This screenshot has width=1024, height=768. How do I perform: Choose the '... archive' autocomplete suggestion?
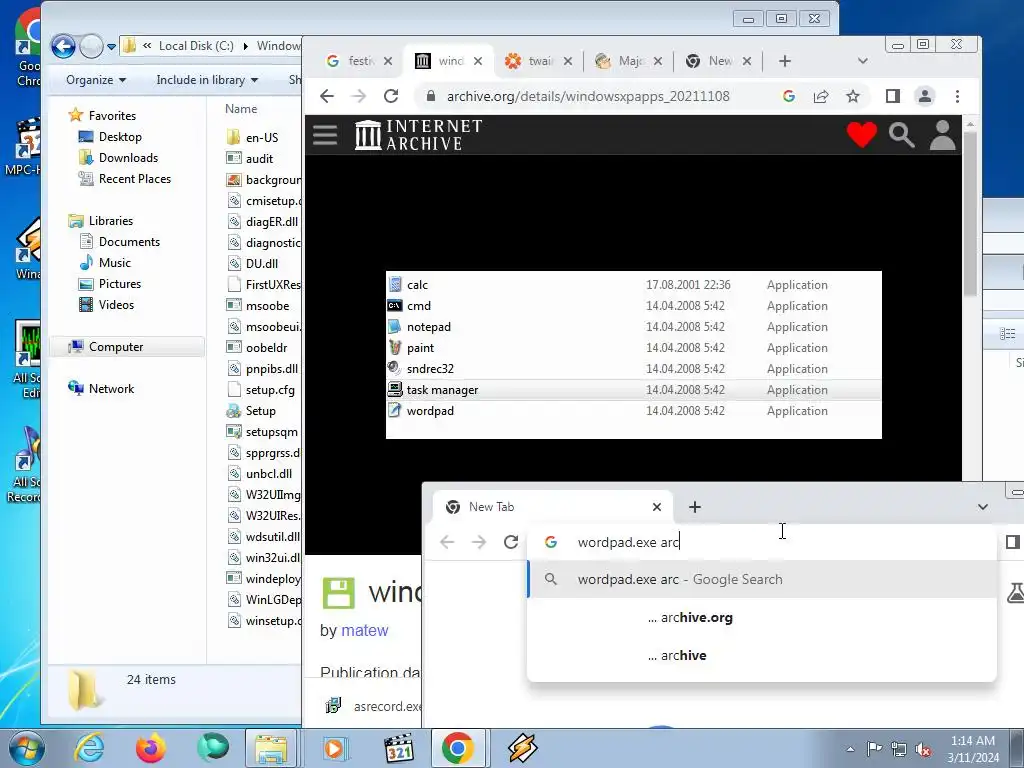tap(761, 655)
